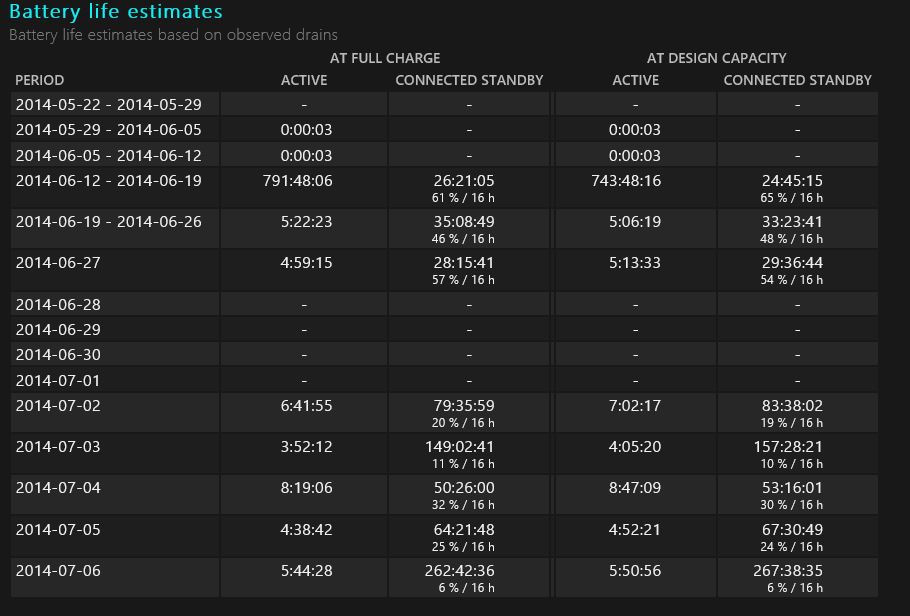Click the 2014-06-12 - 2014-06-19 period cell

point(108,181)
